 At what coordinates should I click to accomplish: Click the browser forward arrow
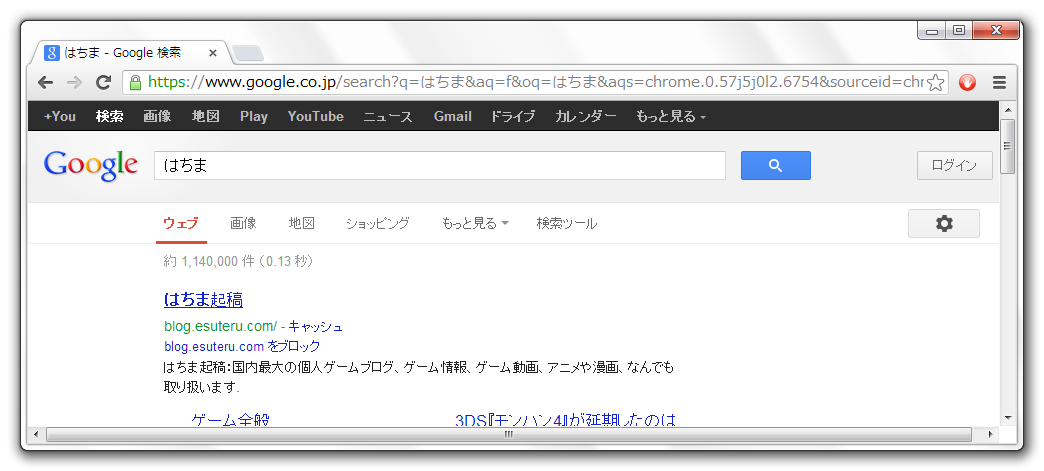click(x=75, y=83)
